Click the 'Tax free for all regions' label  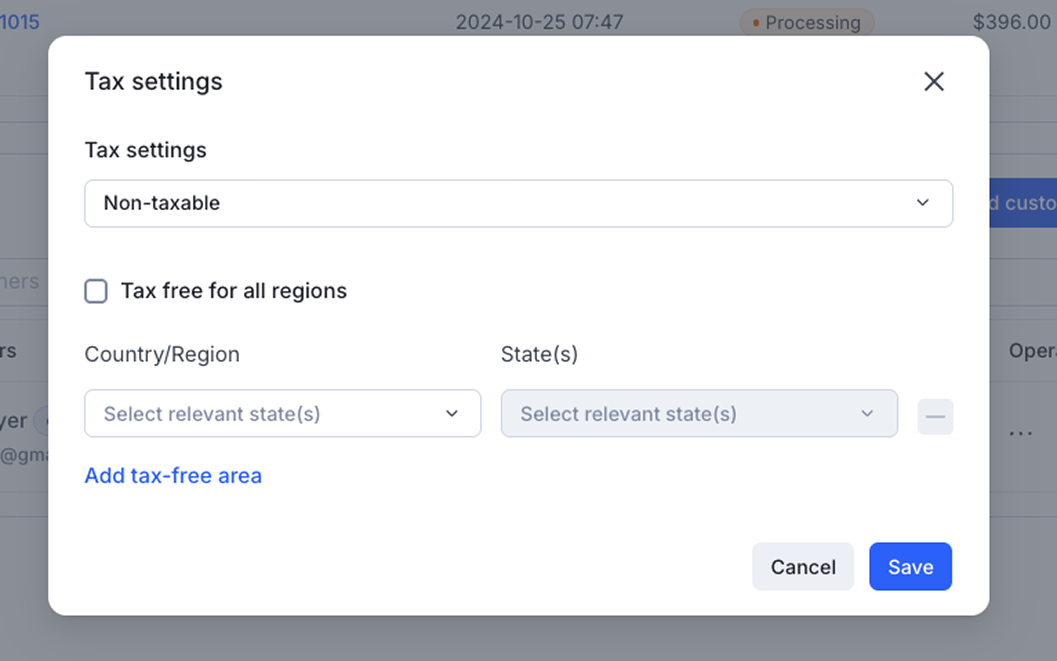pyautogui.click(x=234, y=291)
